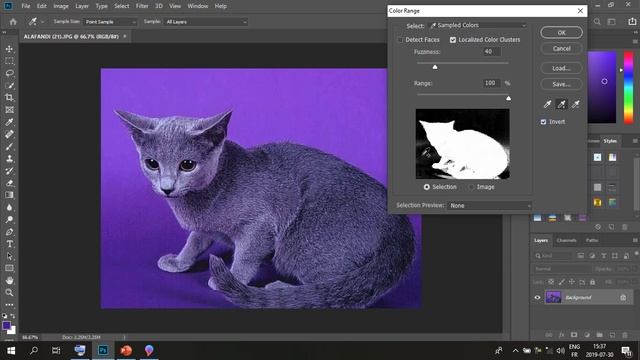Select the Type tool
The height and width of the screenshot is (360, 640).
click(9, 244)
